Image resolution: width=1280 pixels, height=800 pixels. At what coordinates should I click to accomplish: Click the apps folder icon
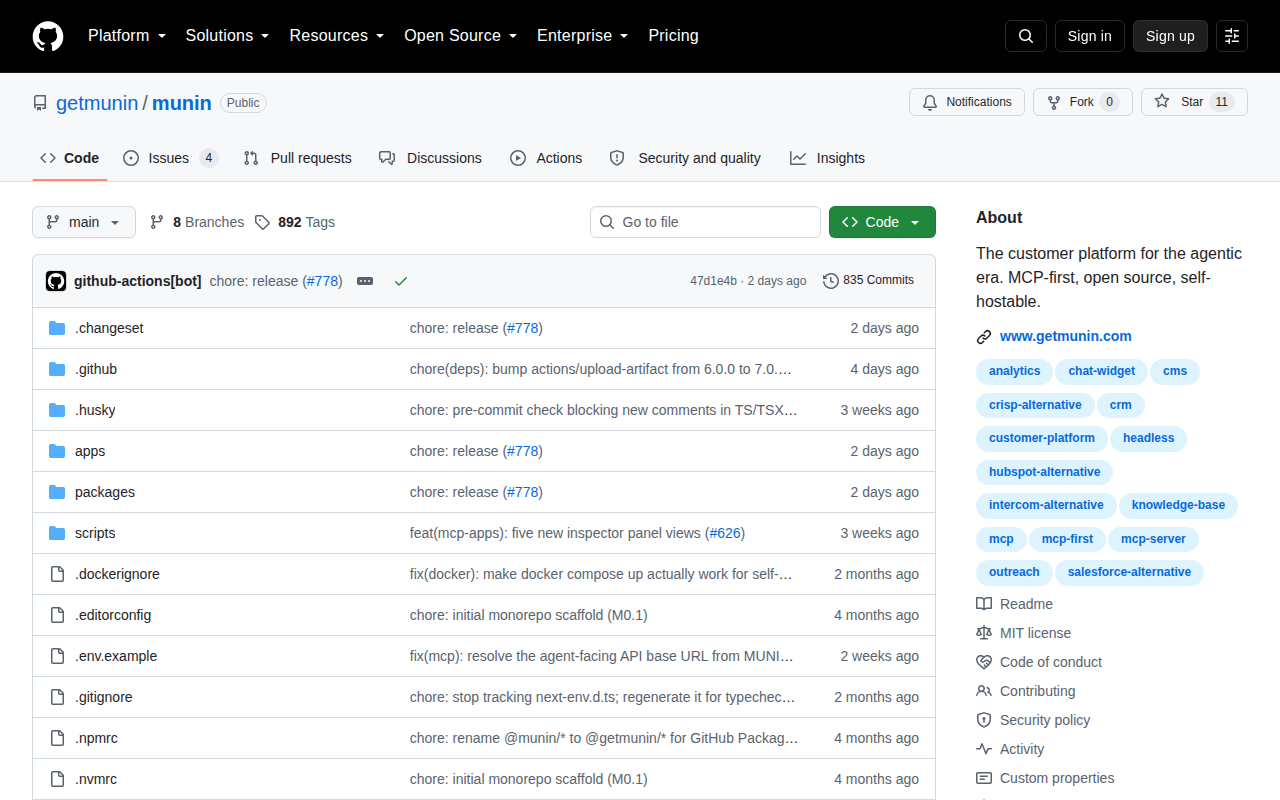point(57,451)
